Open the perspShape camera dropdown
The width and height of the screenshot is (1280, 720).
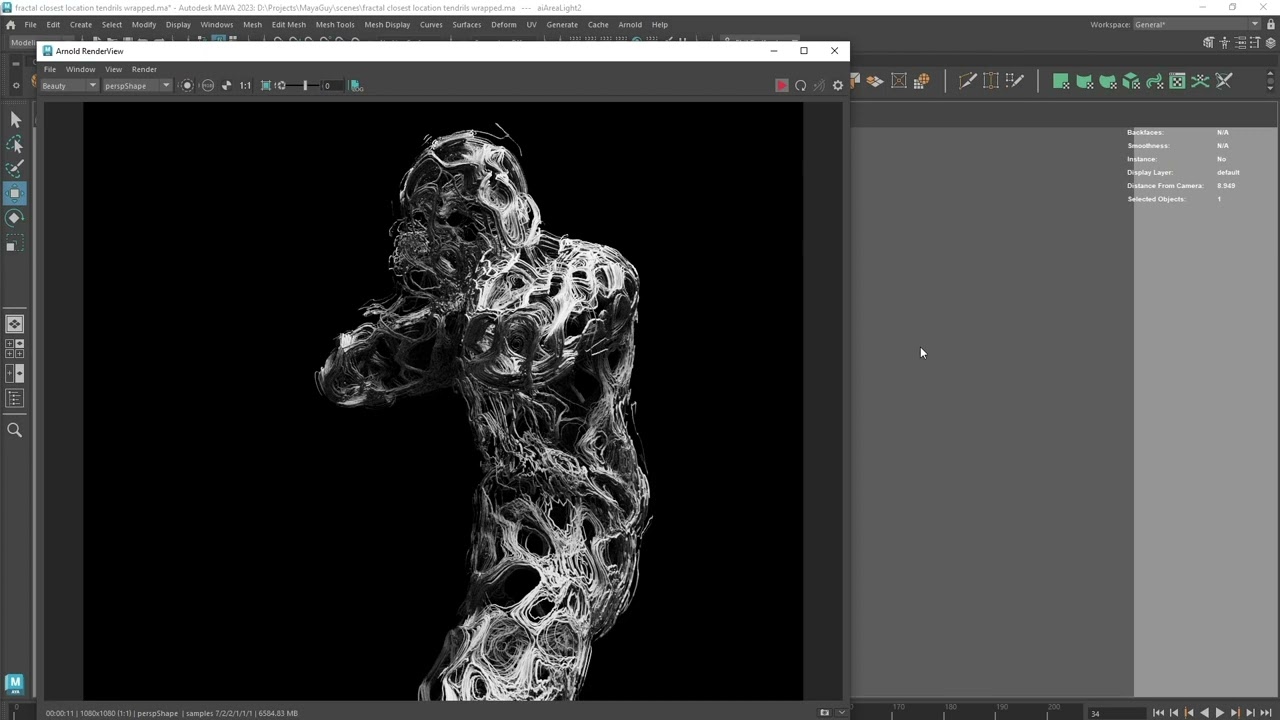point(137,86)
